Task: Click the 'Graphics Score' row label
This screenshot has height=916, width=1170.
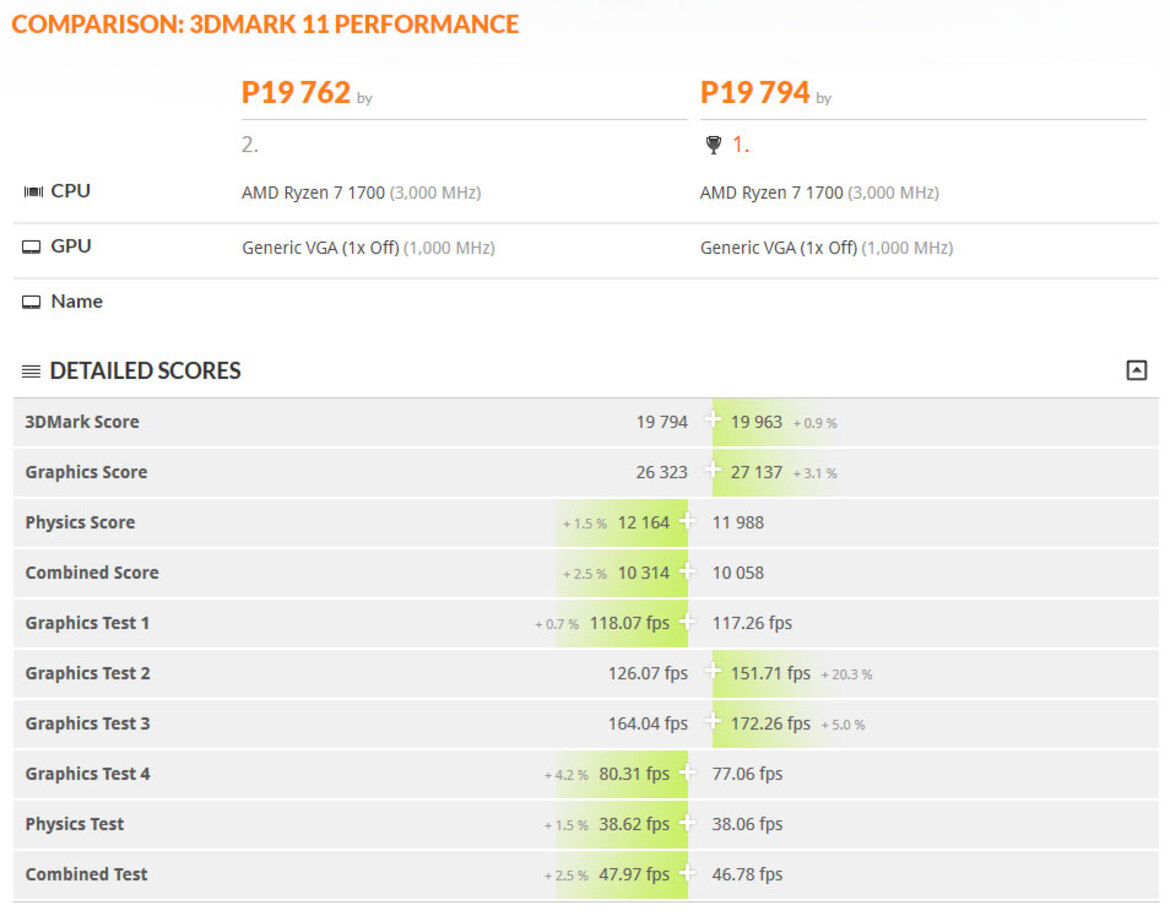Action: click(x=86, y=471)
